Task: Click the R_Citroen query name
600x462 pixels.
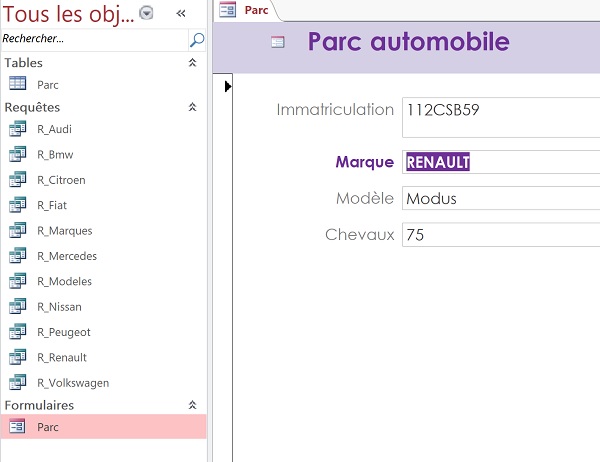Action: coord(61,180)
